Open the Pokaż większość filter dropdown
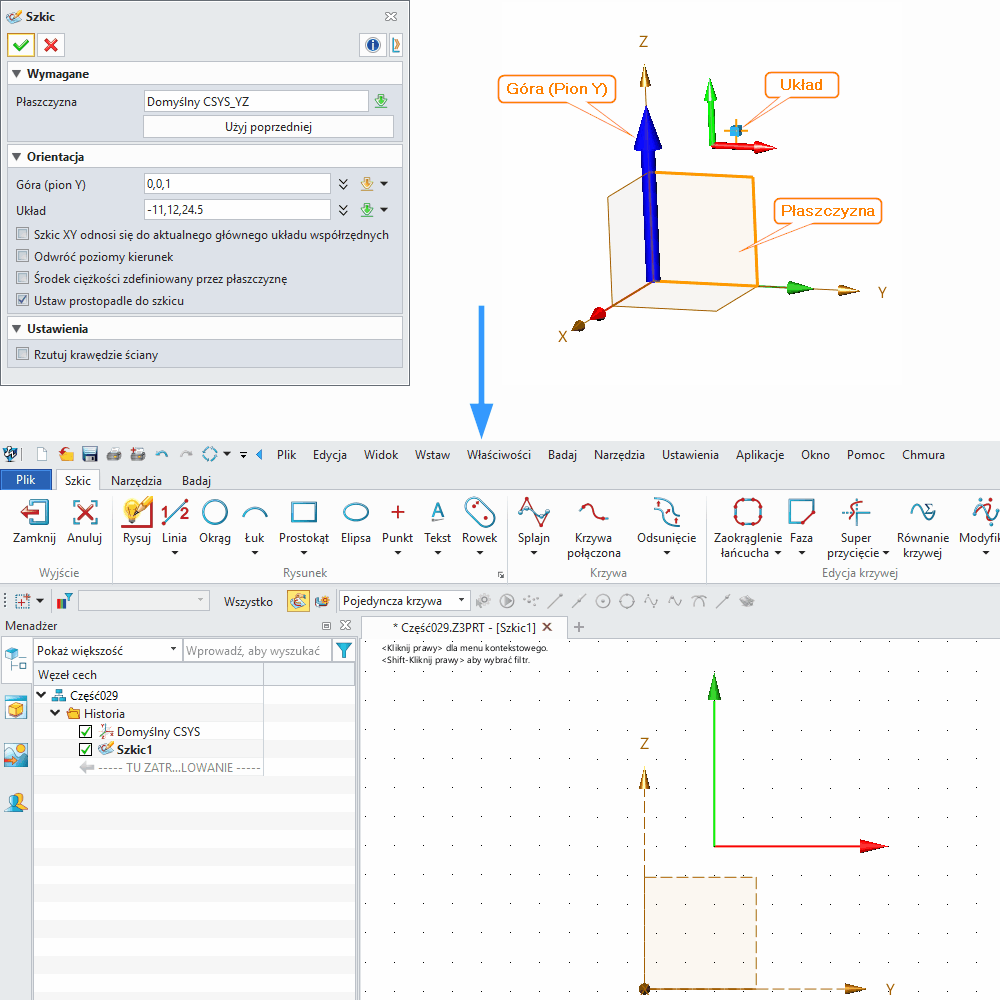Image resolution: width=1000 pixels, height=1000 pixels. (x=106, y=650)
